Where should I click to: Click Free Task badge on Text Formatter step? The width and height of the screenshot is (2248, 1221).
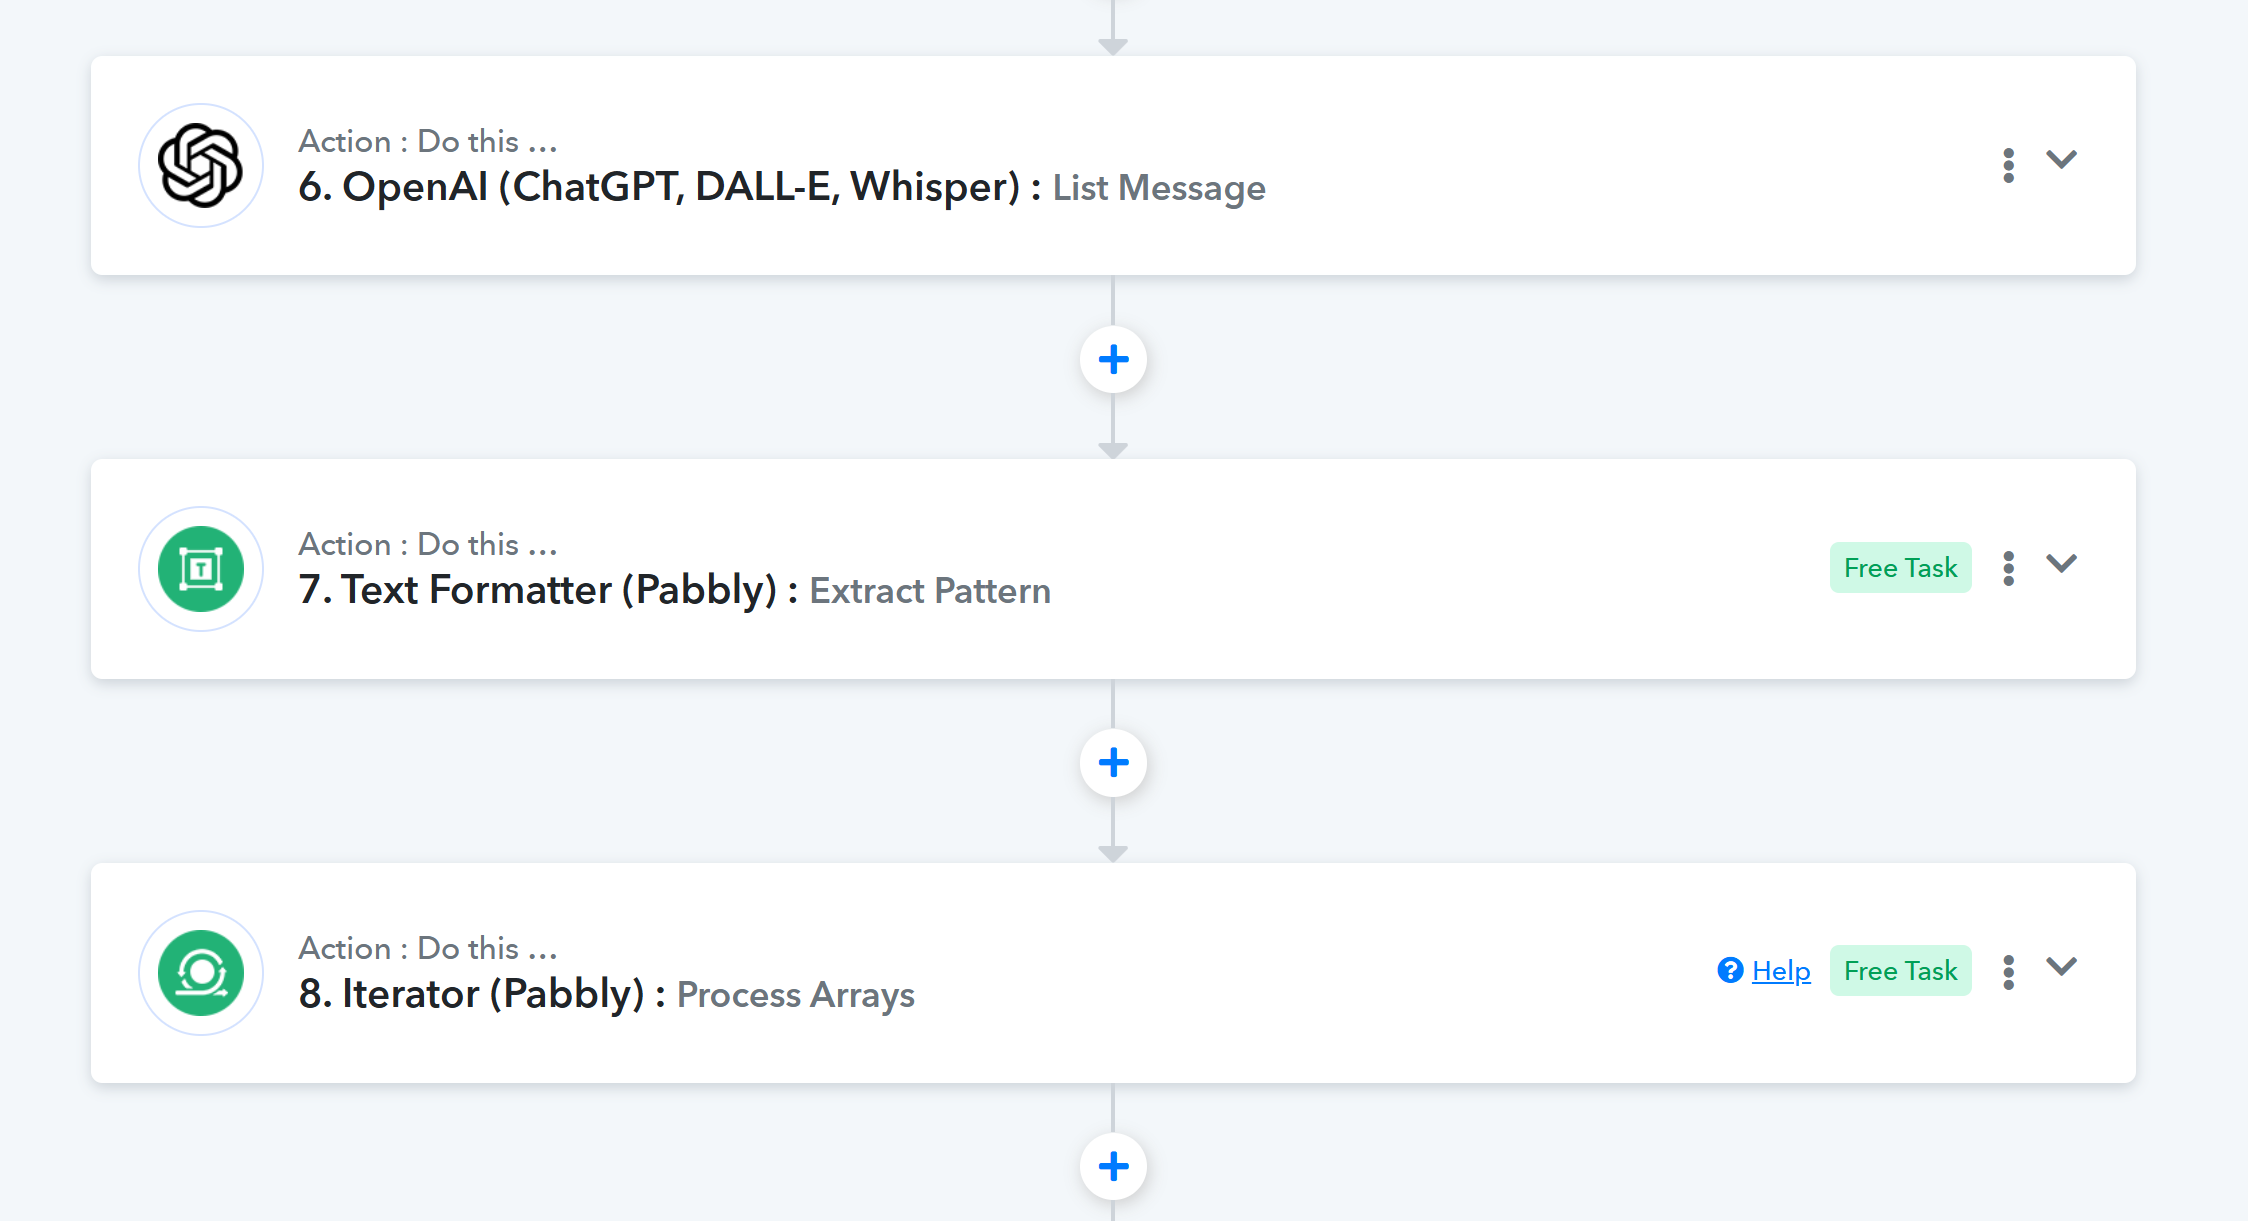point(1900,568)
